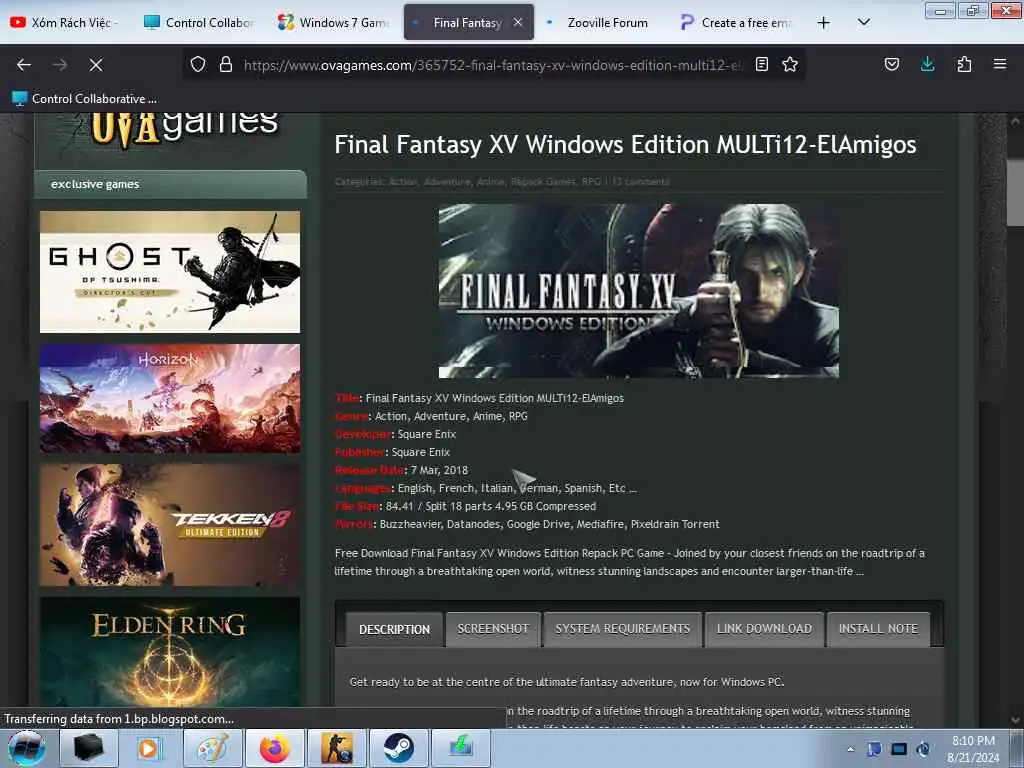Switch to Create a free email tab
Image resolution: width=1024 pixels, height=768 pixels.
click(x=736, y=22)
